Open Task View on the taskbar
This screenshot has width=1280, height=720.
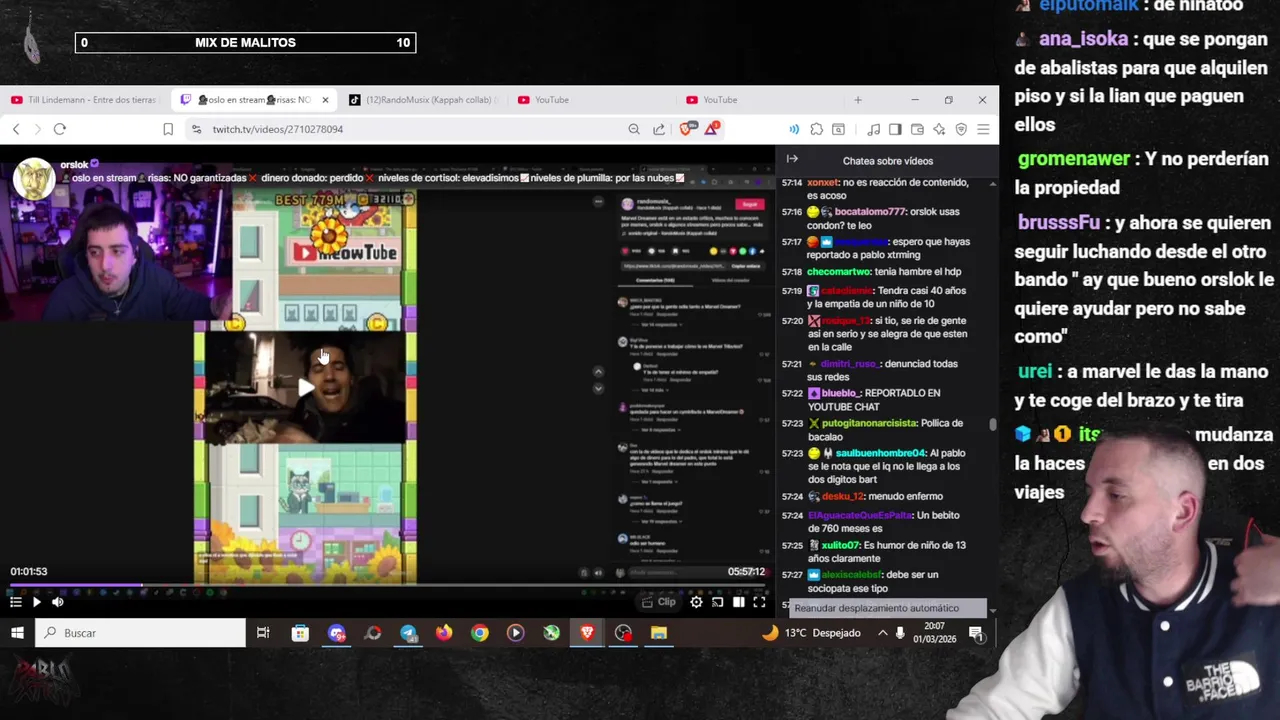[x=263, y=633]
